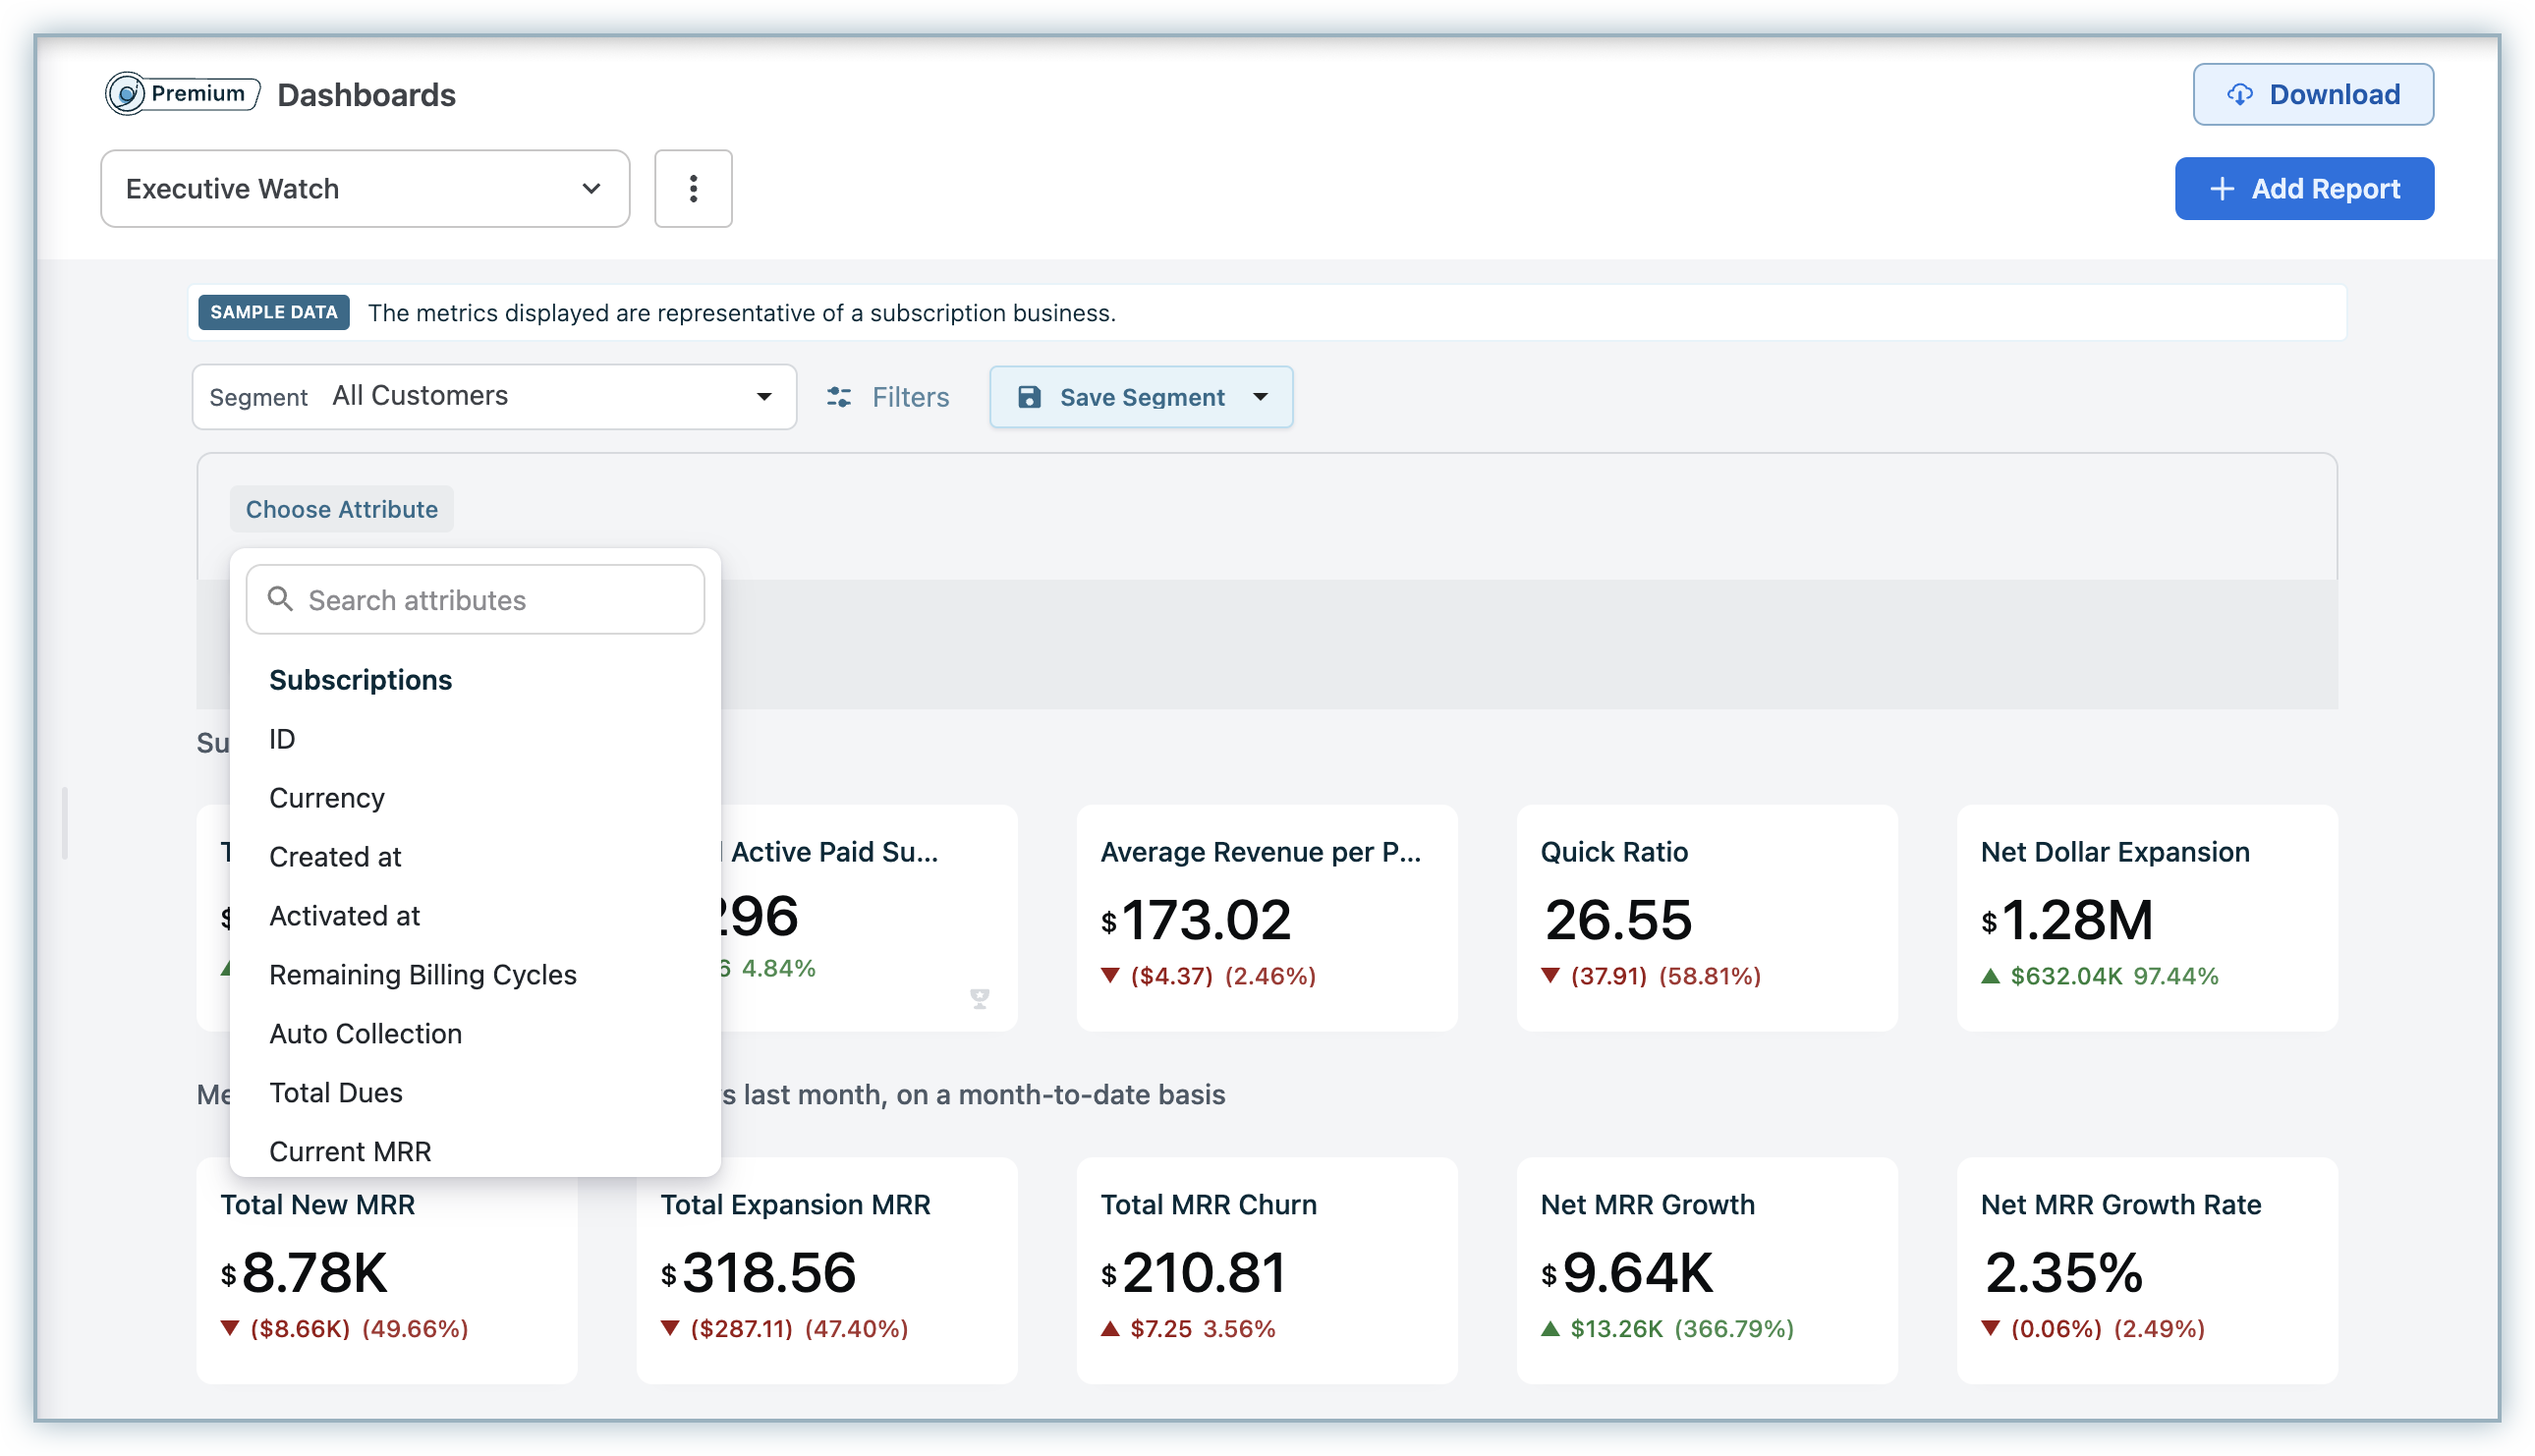Image resolution: width=2535 pixels, height=1456 pixels.
Task: Click the Dashboards page title
Action: (x=366, y=95)
